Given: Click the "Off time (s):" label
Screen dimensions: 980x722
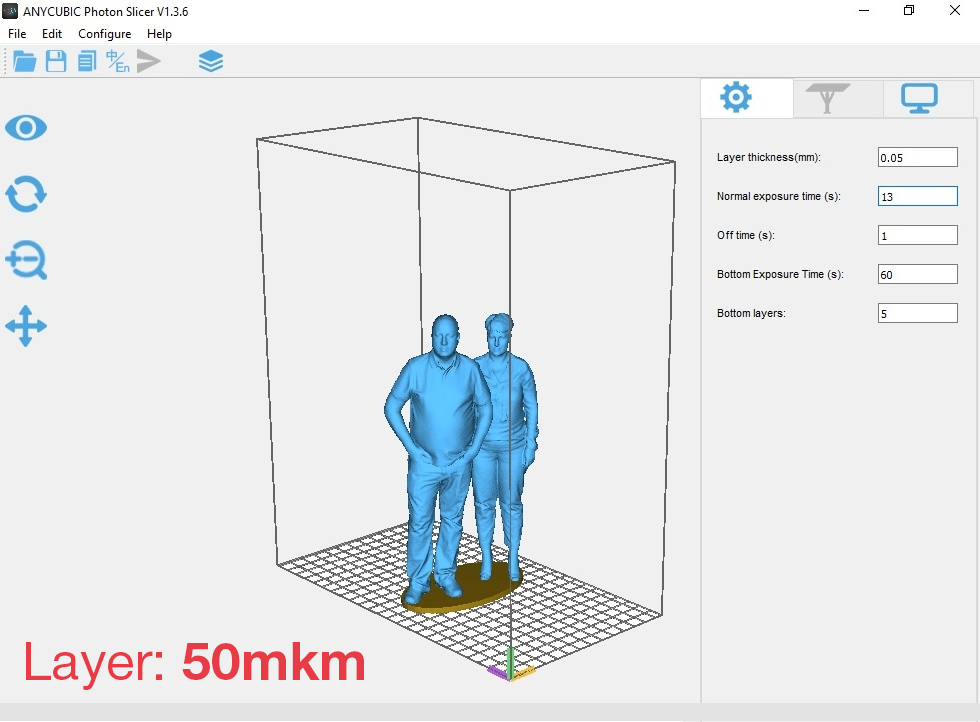Looking at the screenshot, I should pos(746,236).
